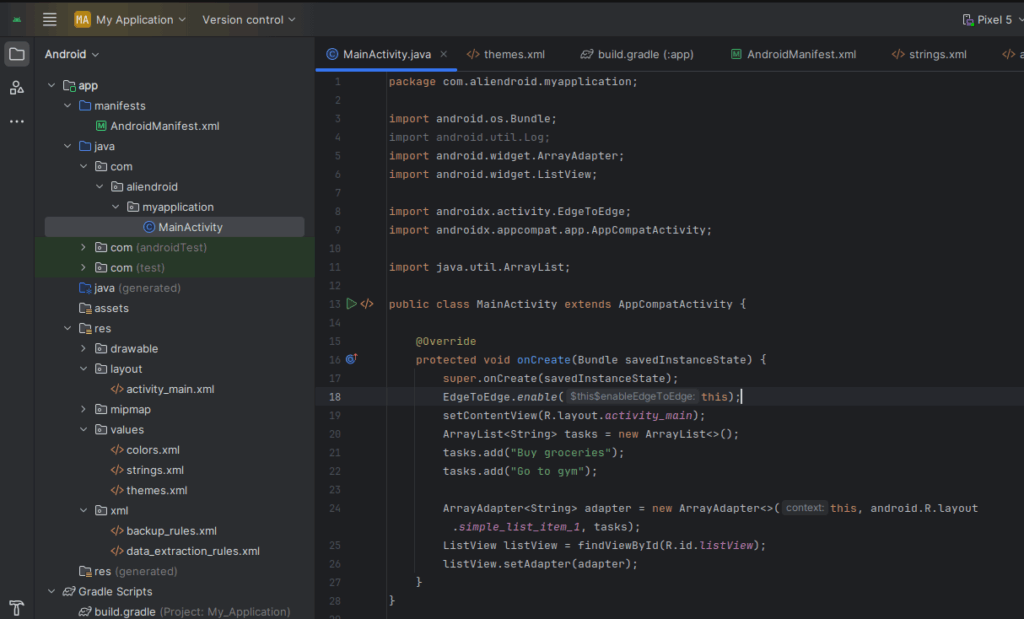Select colors.xml in the values folder
The height and width of the screenshot is (619, 1024).
(x=145, y=449)
